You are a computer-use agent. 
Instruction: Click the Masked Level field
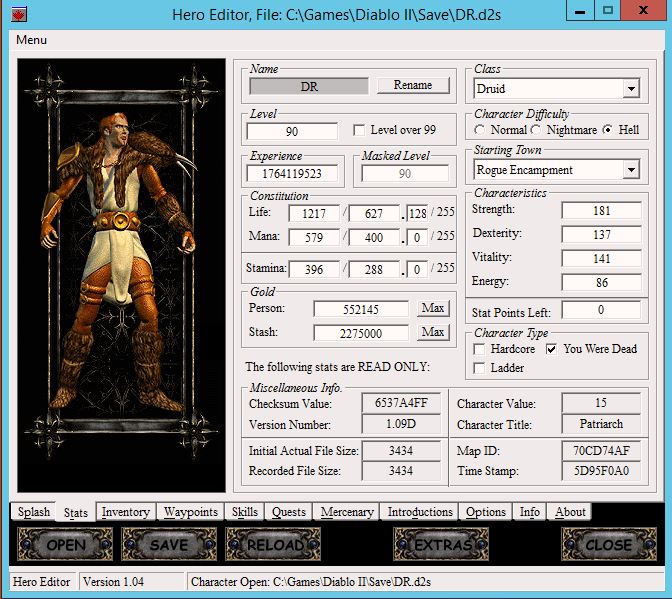(405, 174)
